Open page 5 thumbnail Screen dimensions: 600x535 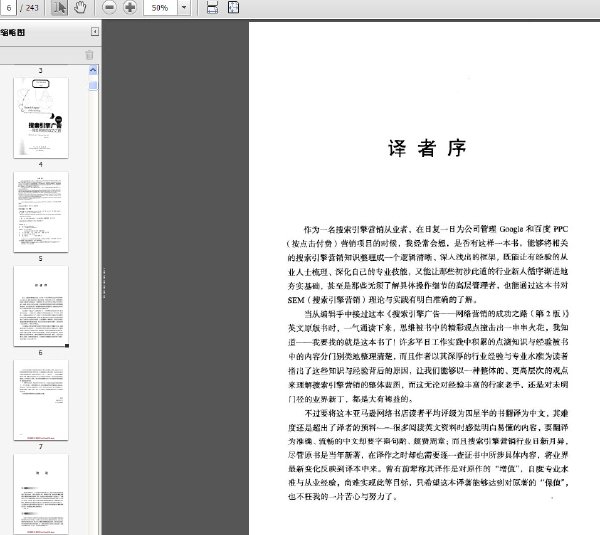coord(41,306)
